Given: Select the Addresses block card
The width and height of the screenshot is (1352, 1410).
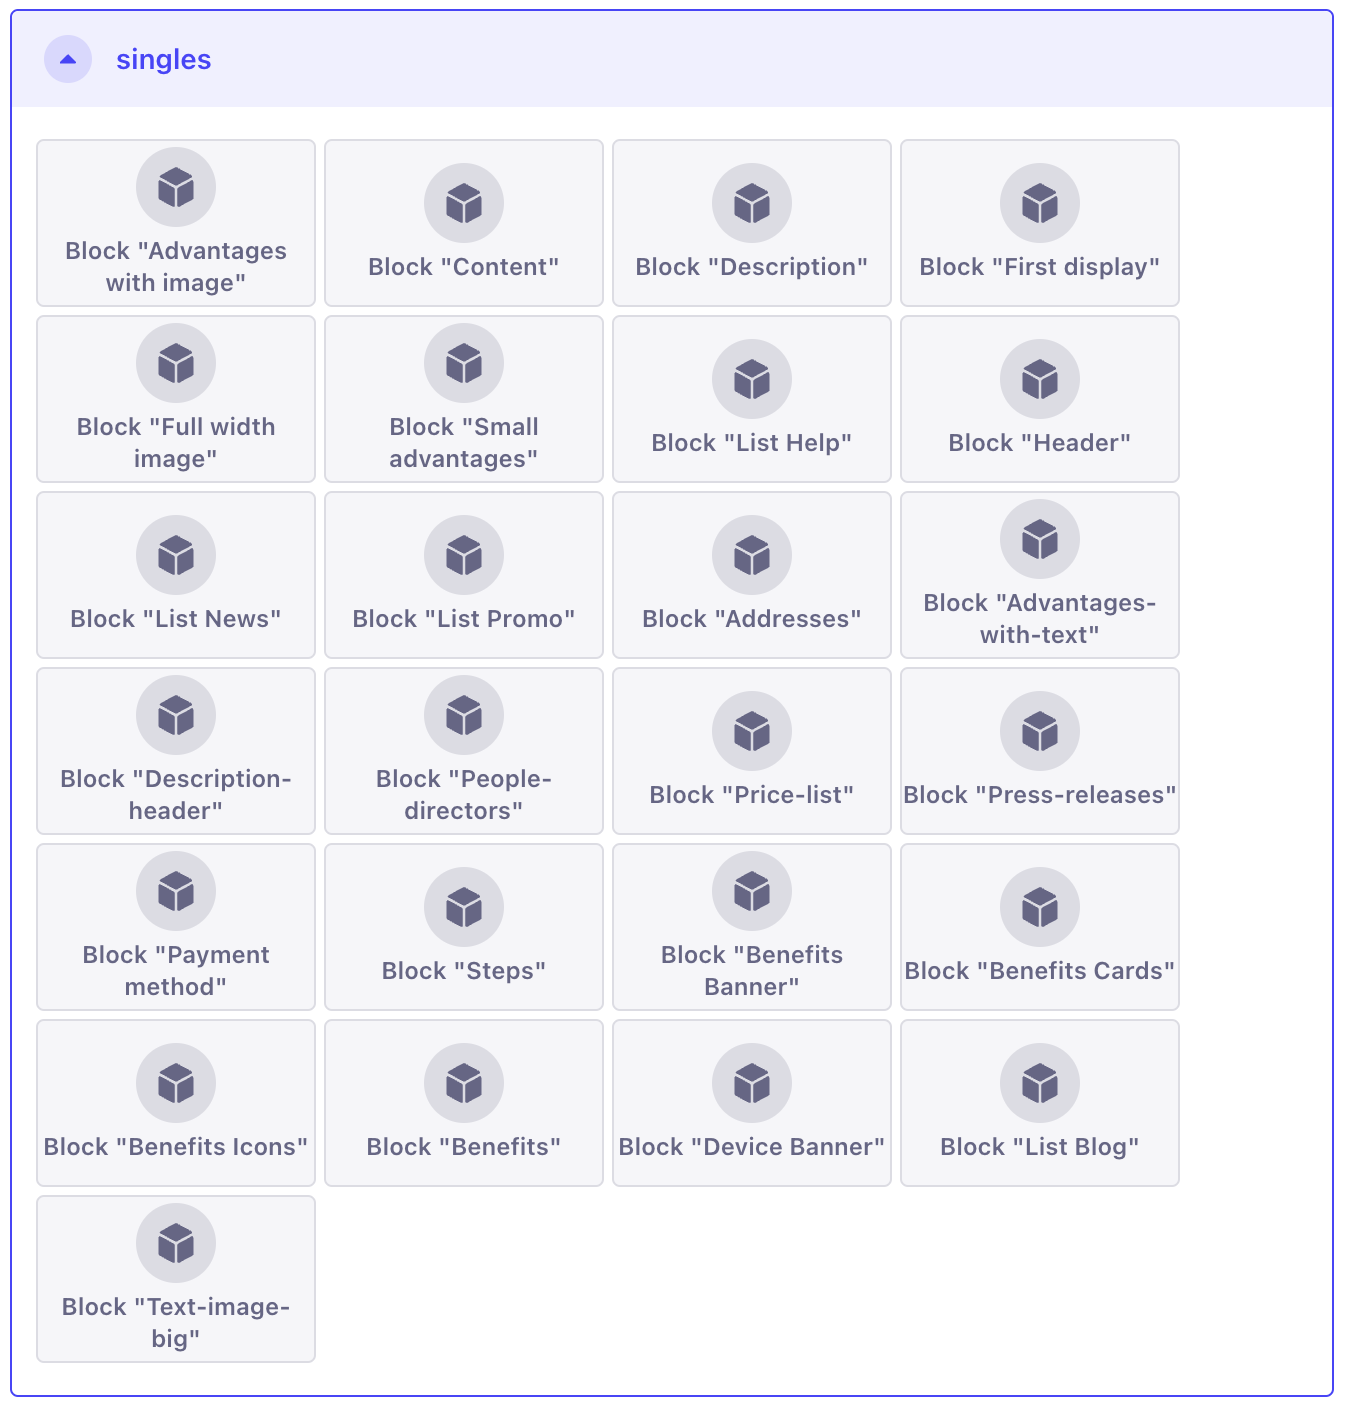Looking at the screenshot, I should coord(752,576).
